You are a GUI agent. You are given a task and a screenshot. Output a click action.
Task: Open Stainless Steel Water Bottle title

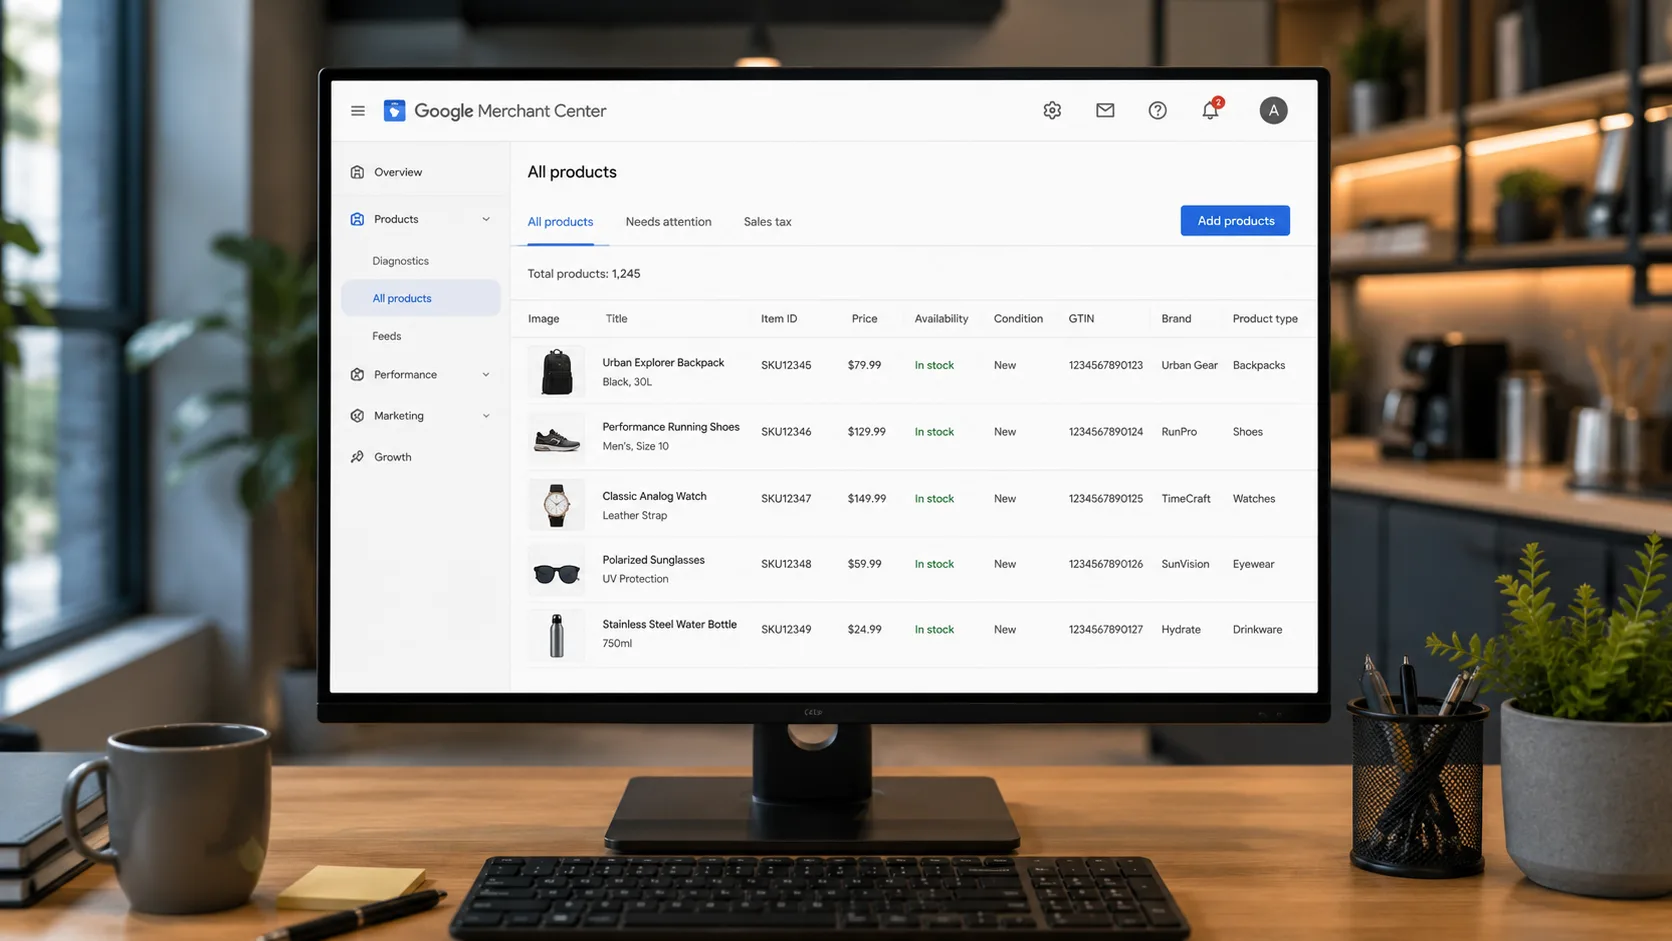(x=669, y=624)
